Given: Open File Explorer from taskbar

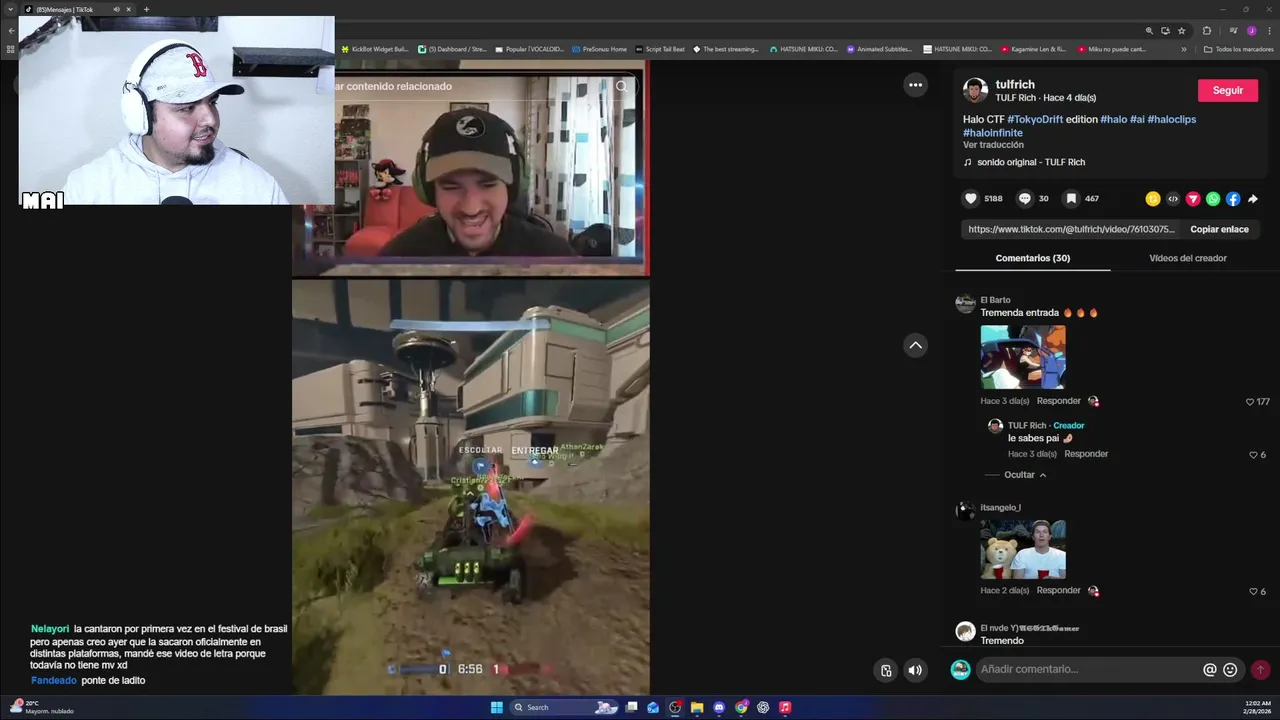Looking at the screenshot, I should 697,707.
